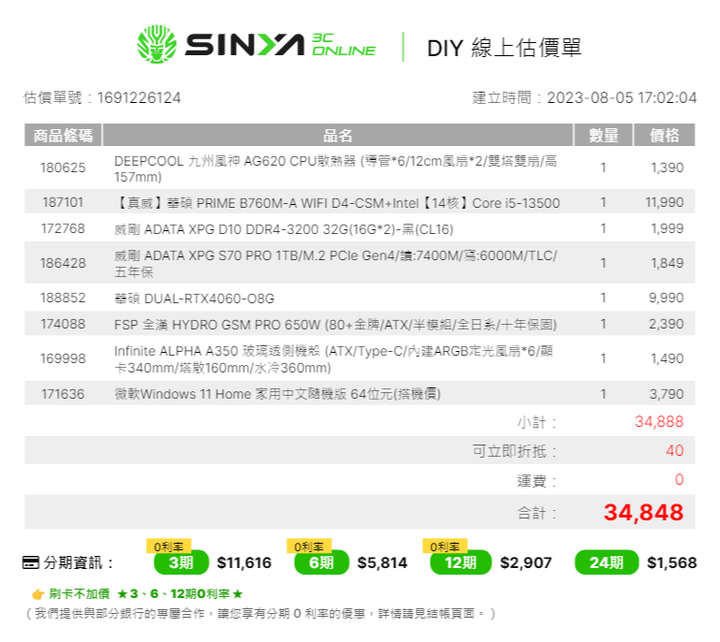Click the ADATA XPG S70 PRO 1TB item

[x=336, y=264]
